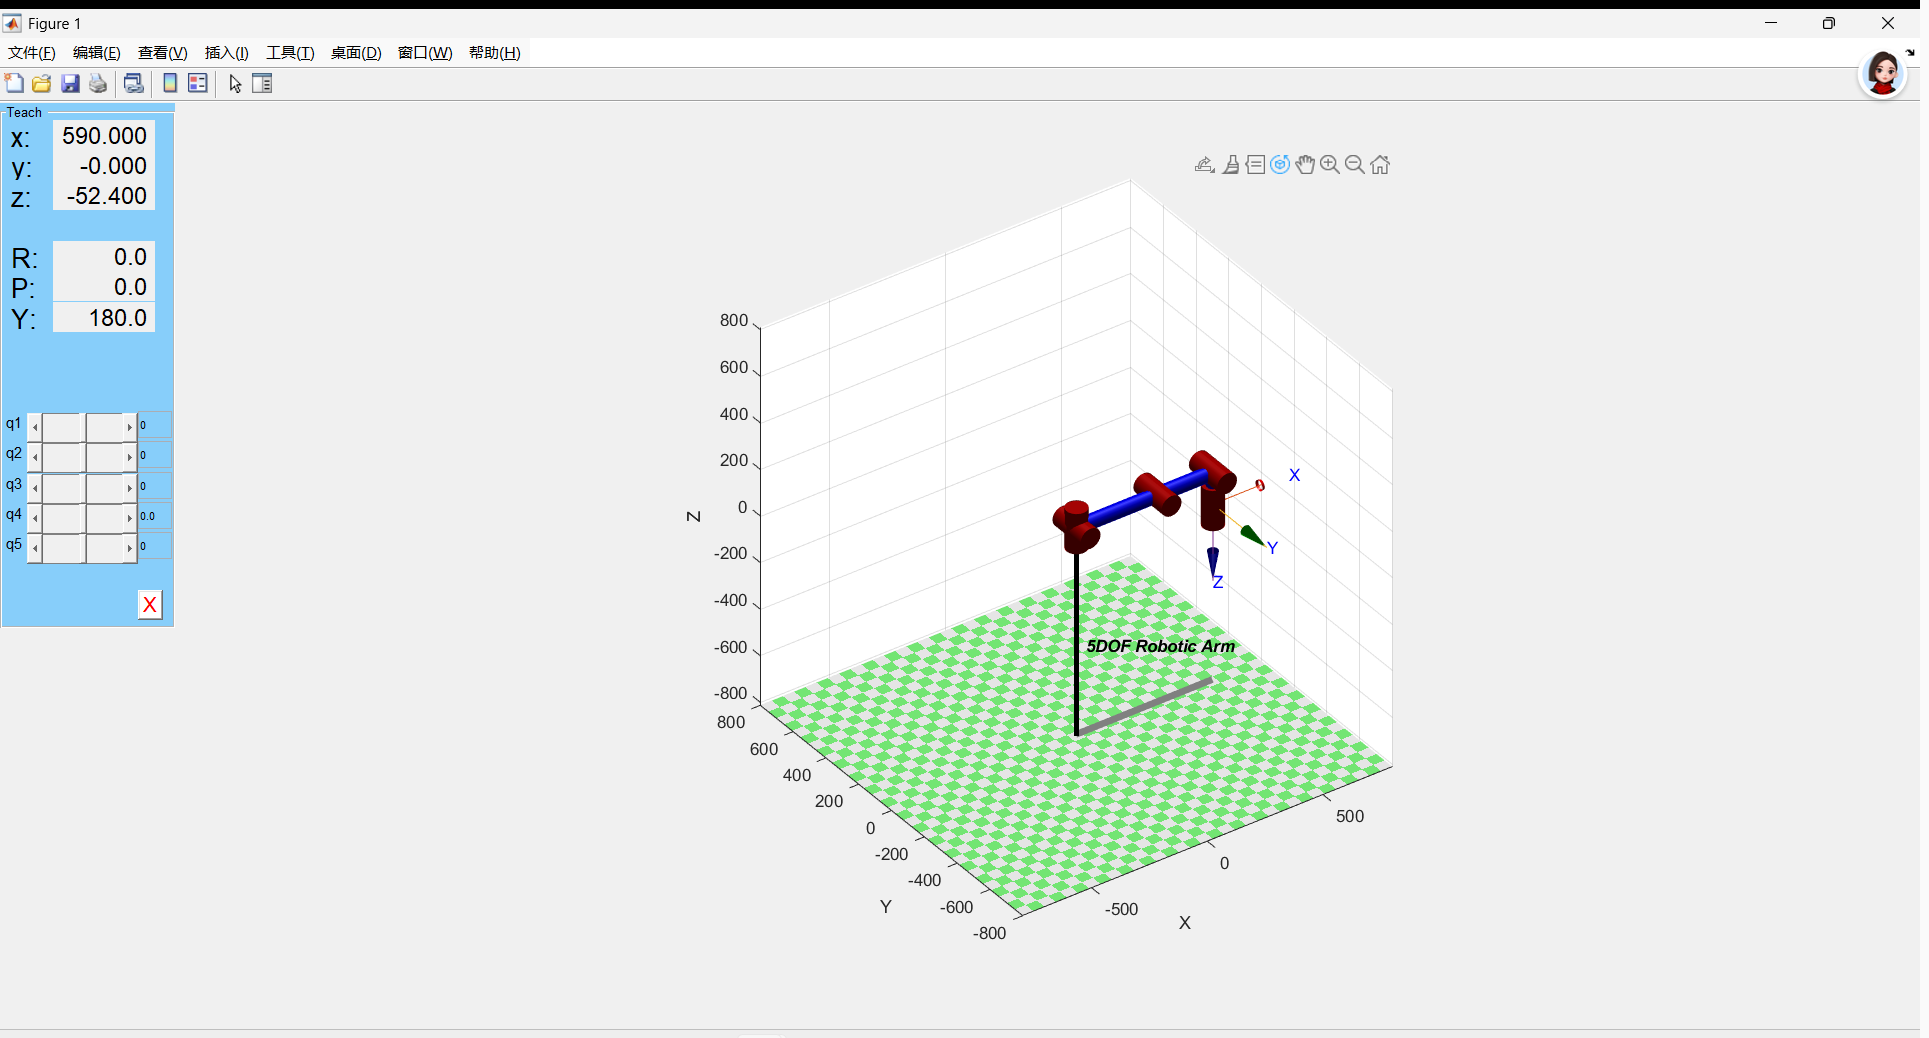
Task: Expand the 查看(V) menu
Action: tap(162, 53)
